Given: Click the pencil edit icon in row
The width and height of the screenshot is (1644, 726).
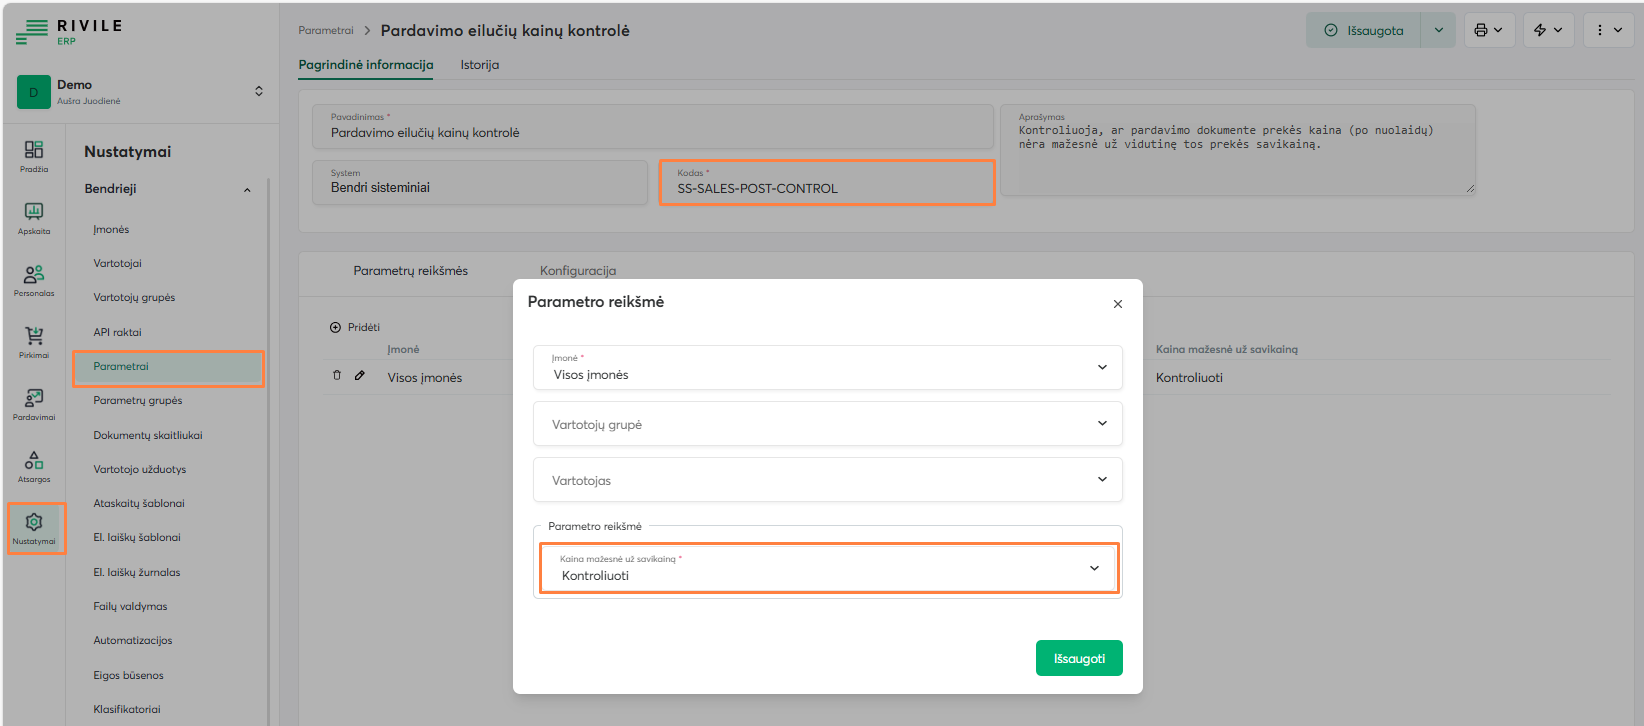Looking at the screenshot, I should [x=360, y=376].
